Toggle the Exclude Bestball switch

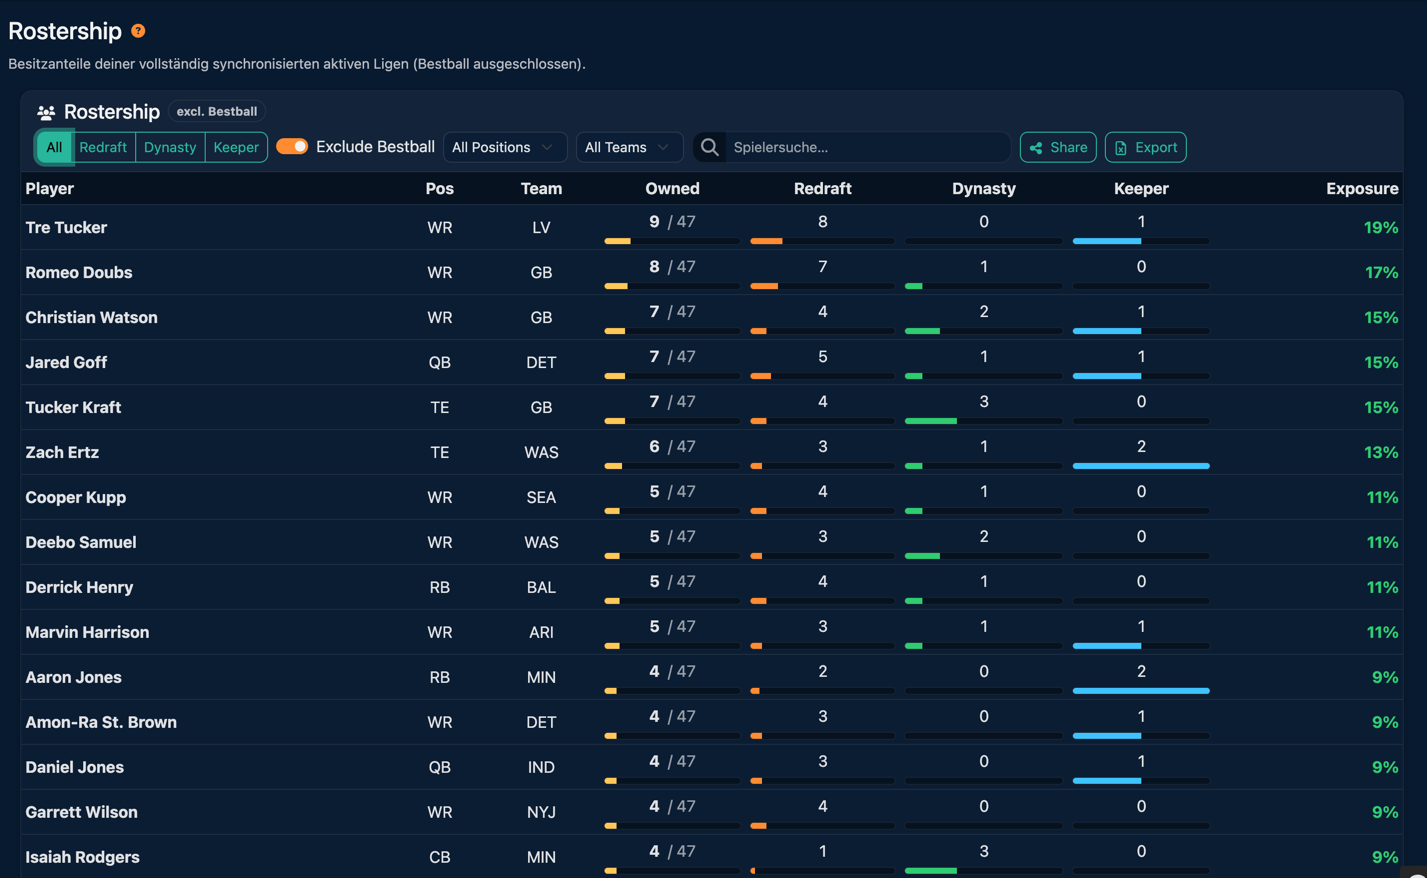click(x=292, y=147)
